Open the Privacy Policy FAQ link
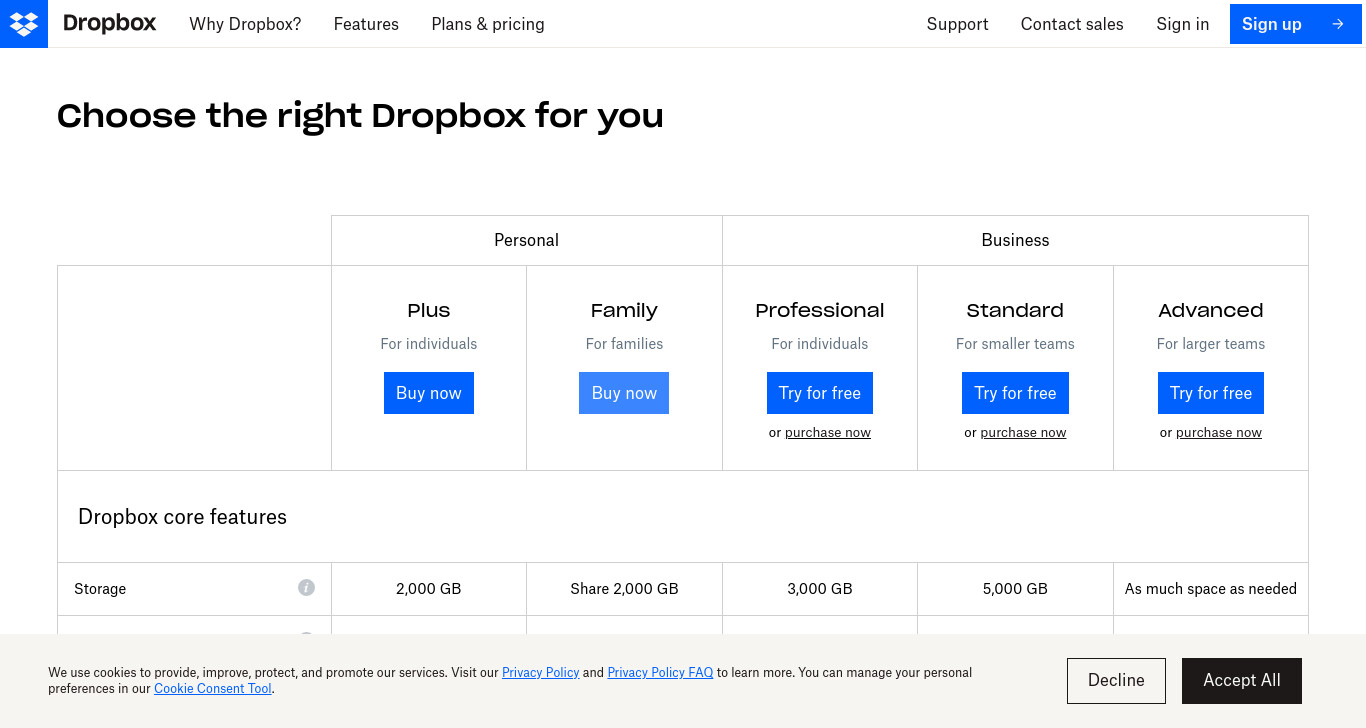Viewport: 1366px width, 728px height. [x=660, y=673]
